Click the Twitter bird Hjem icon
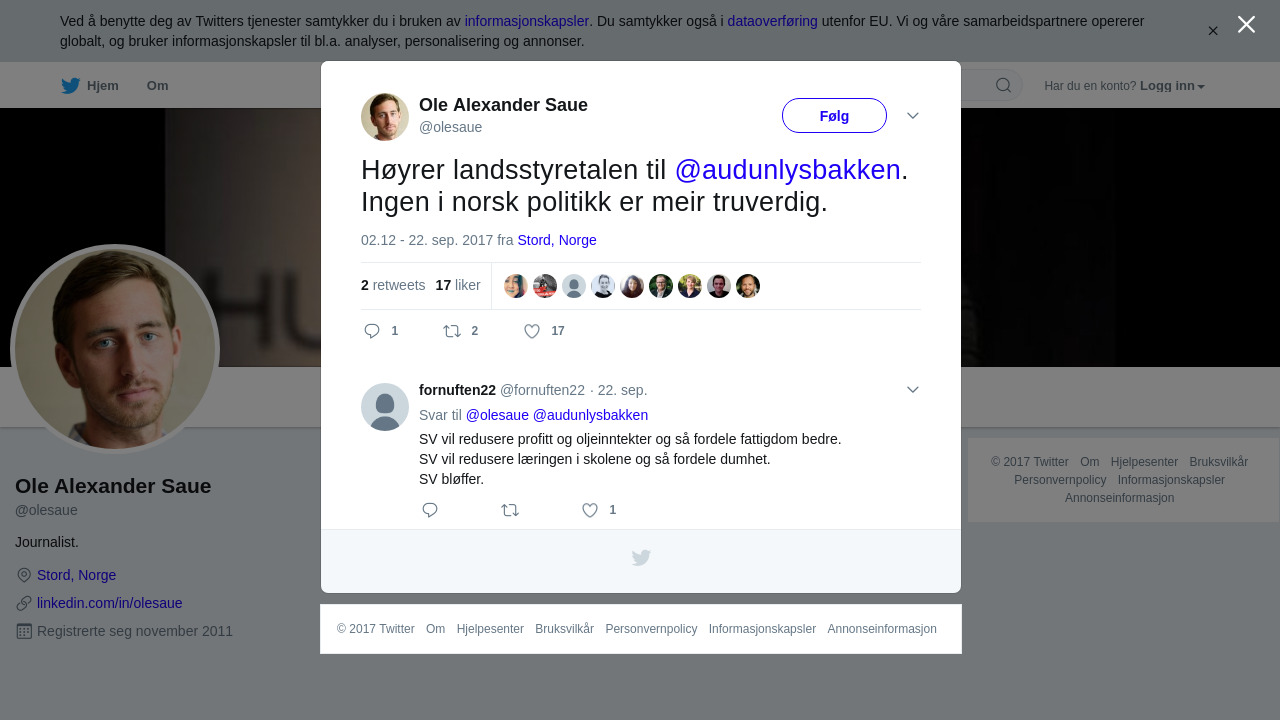This screenshot has width=1280, height=720. coord(70,86)
